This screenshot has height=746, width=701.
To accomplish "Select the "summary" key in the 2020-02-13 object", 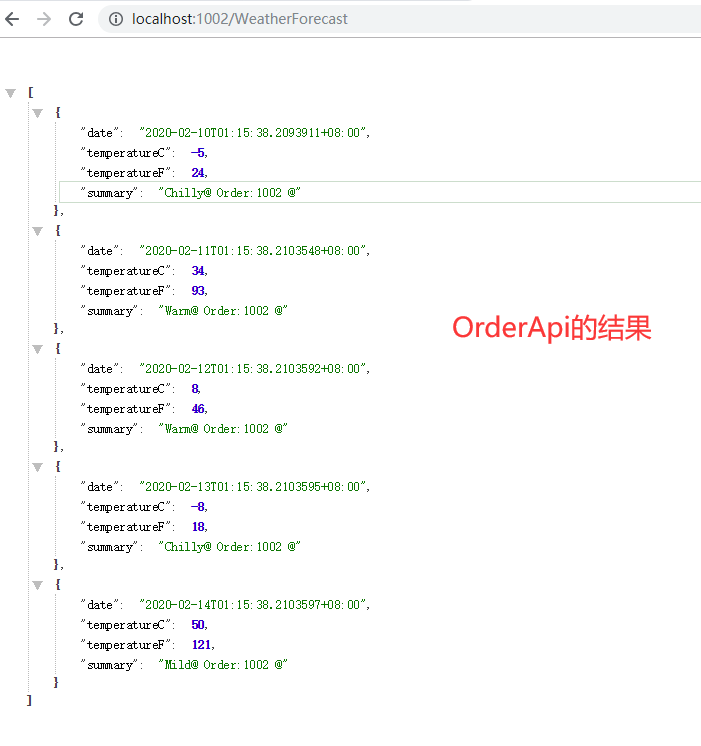I will point(109,547).
